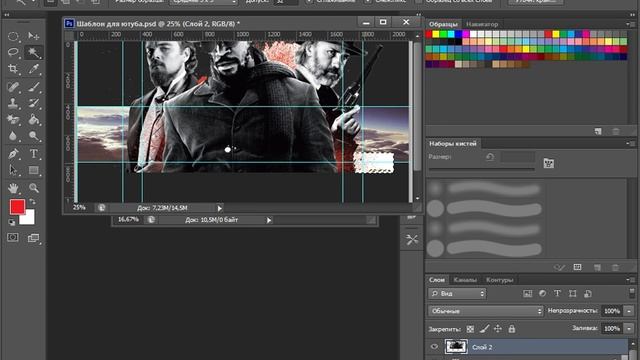Select the Elliptical Marquee tool
The image size is (640, 360).
(13, 36)
